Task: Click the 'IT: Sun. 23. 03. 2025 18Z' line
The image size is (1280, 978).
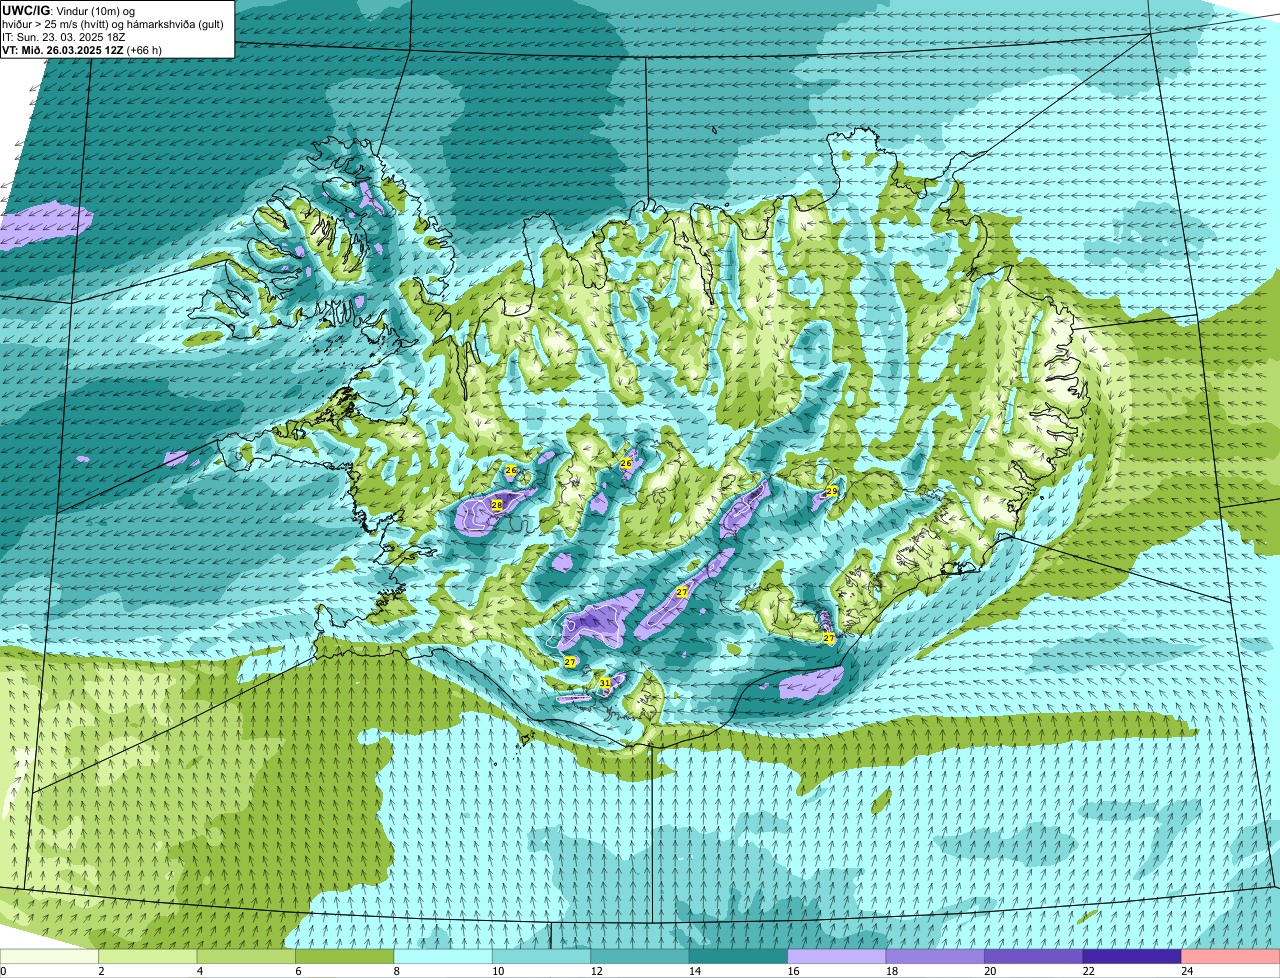Action: point(64,36)
